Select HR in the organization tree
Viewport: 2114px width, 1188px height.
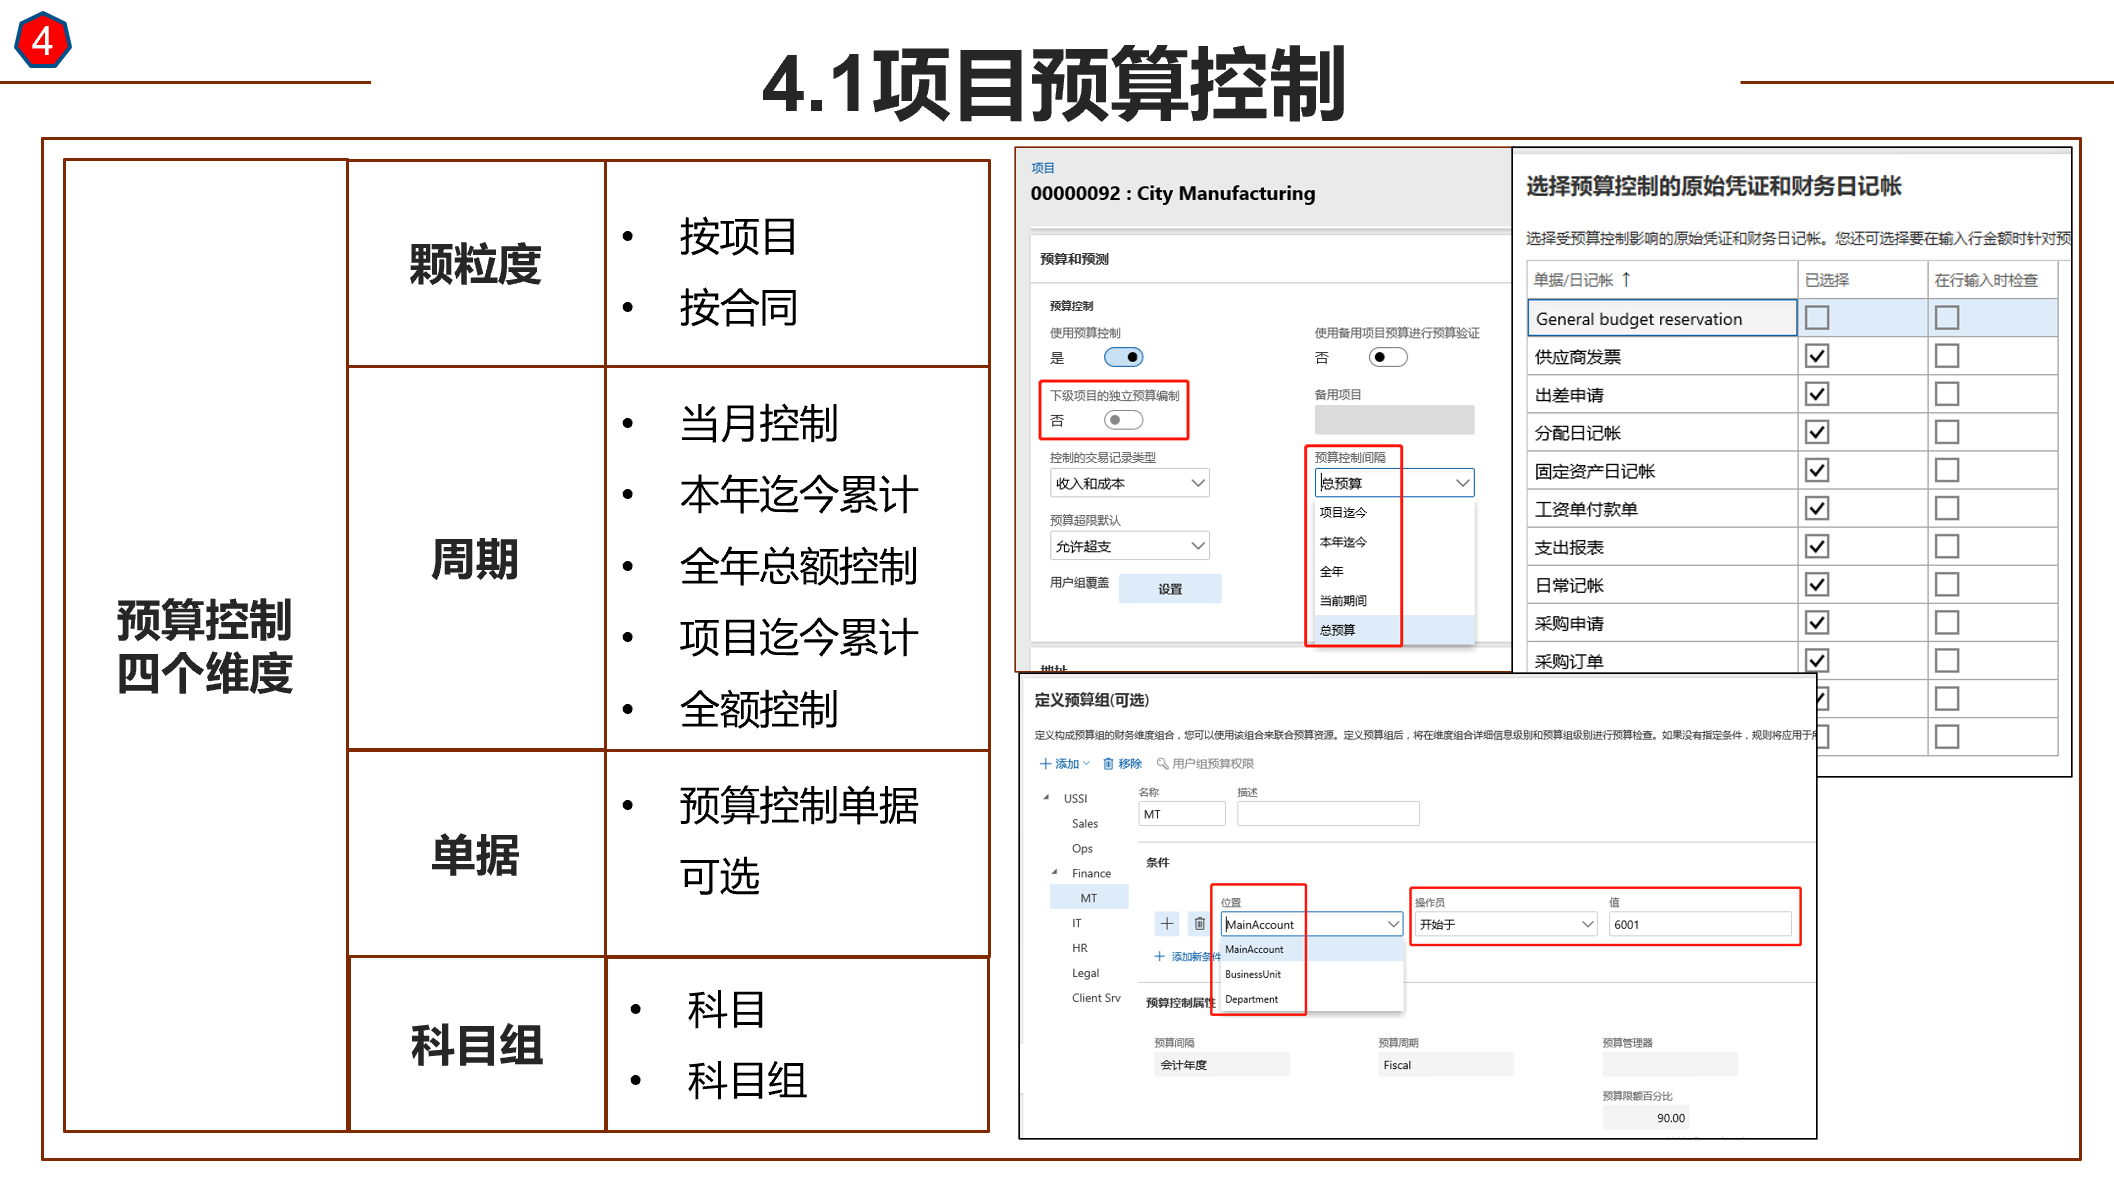coord(1080,948)
